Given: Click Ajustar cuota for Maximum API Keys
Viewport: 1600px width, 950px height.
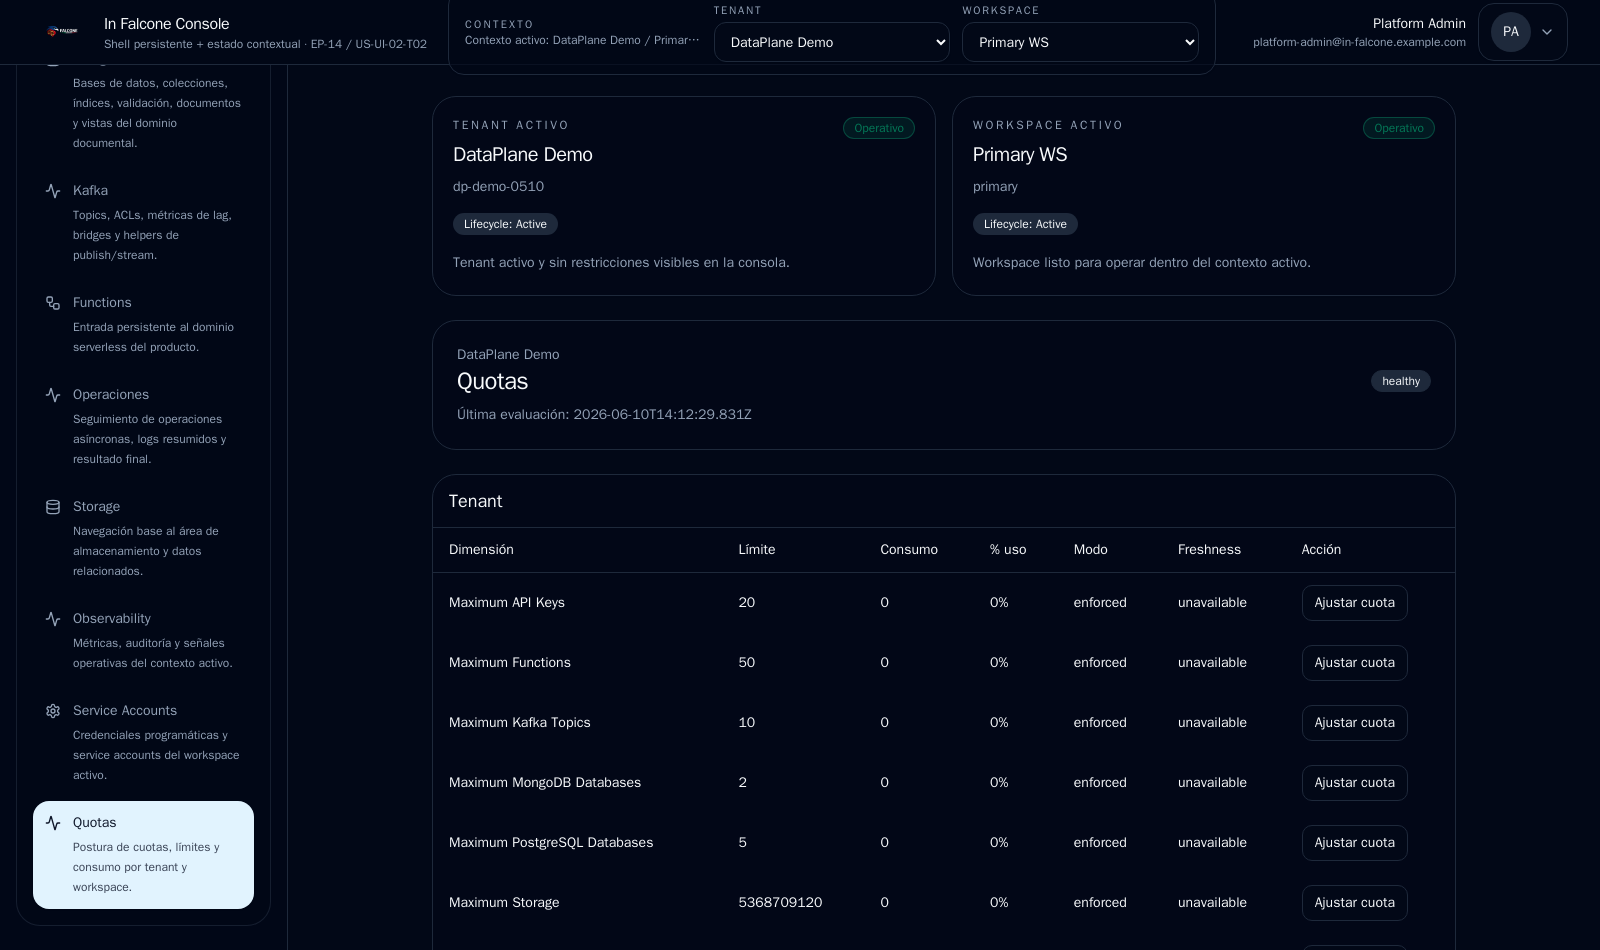Looking at the screenshot, I should [1354, 603].
